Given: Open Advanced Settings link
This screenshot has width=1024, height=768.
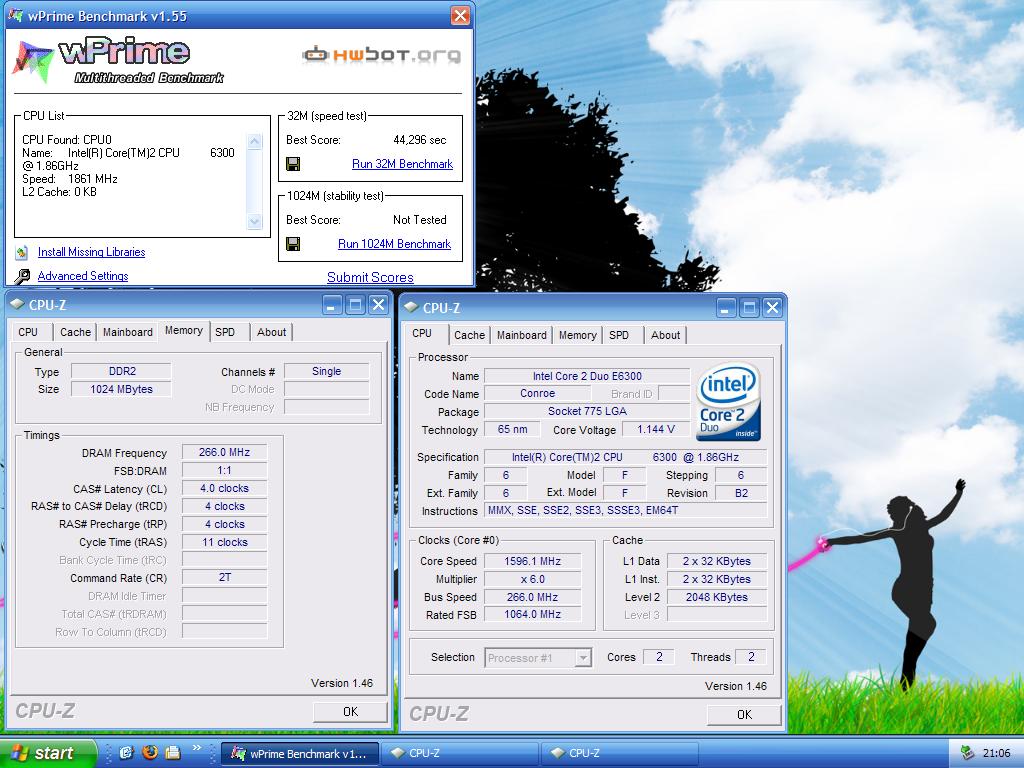Looking at the screenshot, I should click(83, 276).
